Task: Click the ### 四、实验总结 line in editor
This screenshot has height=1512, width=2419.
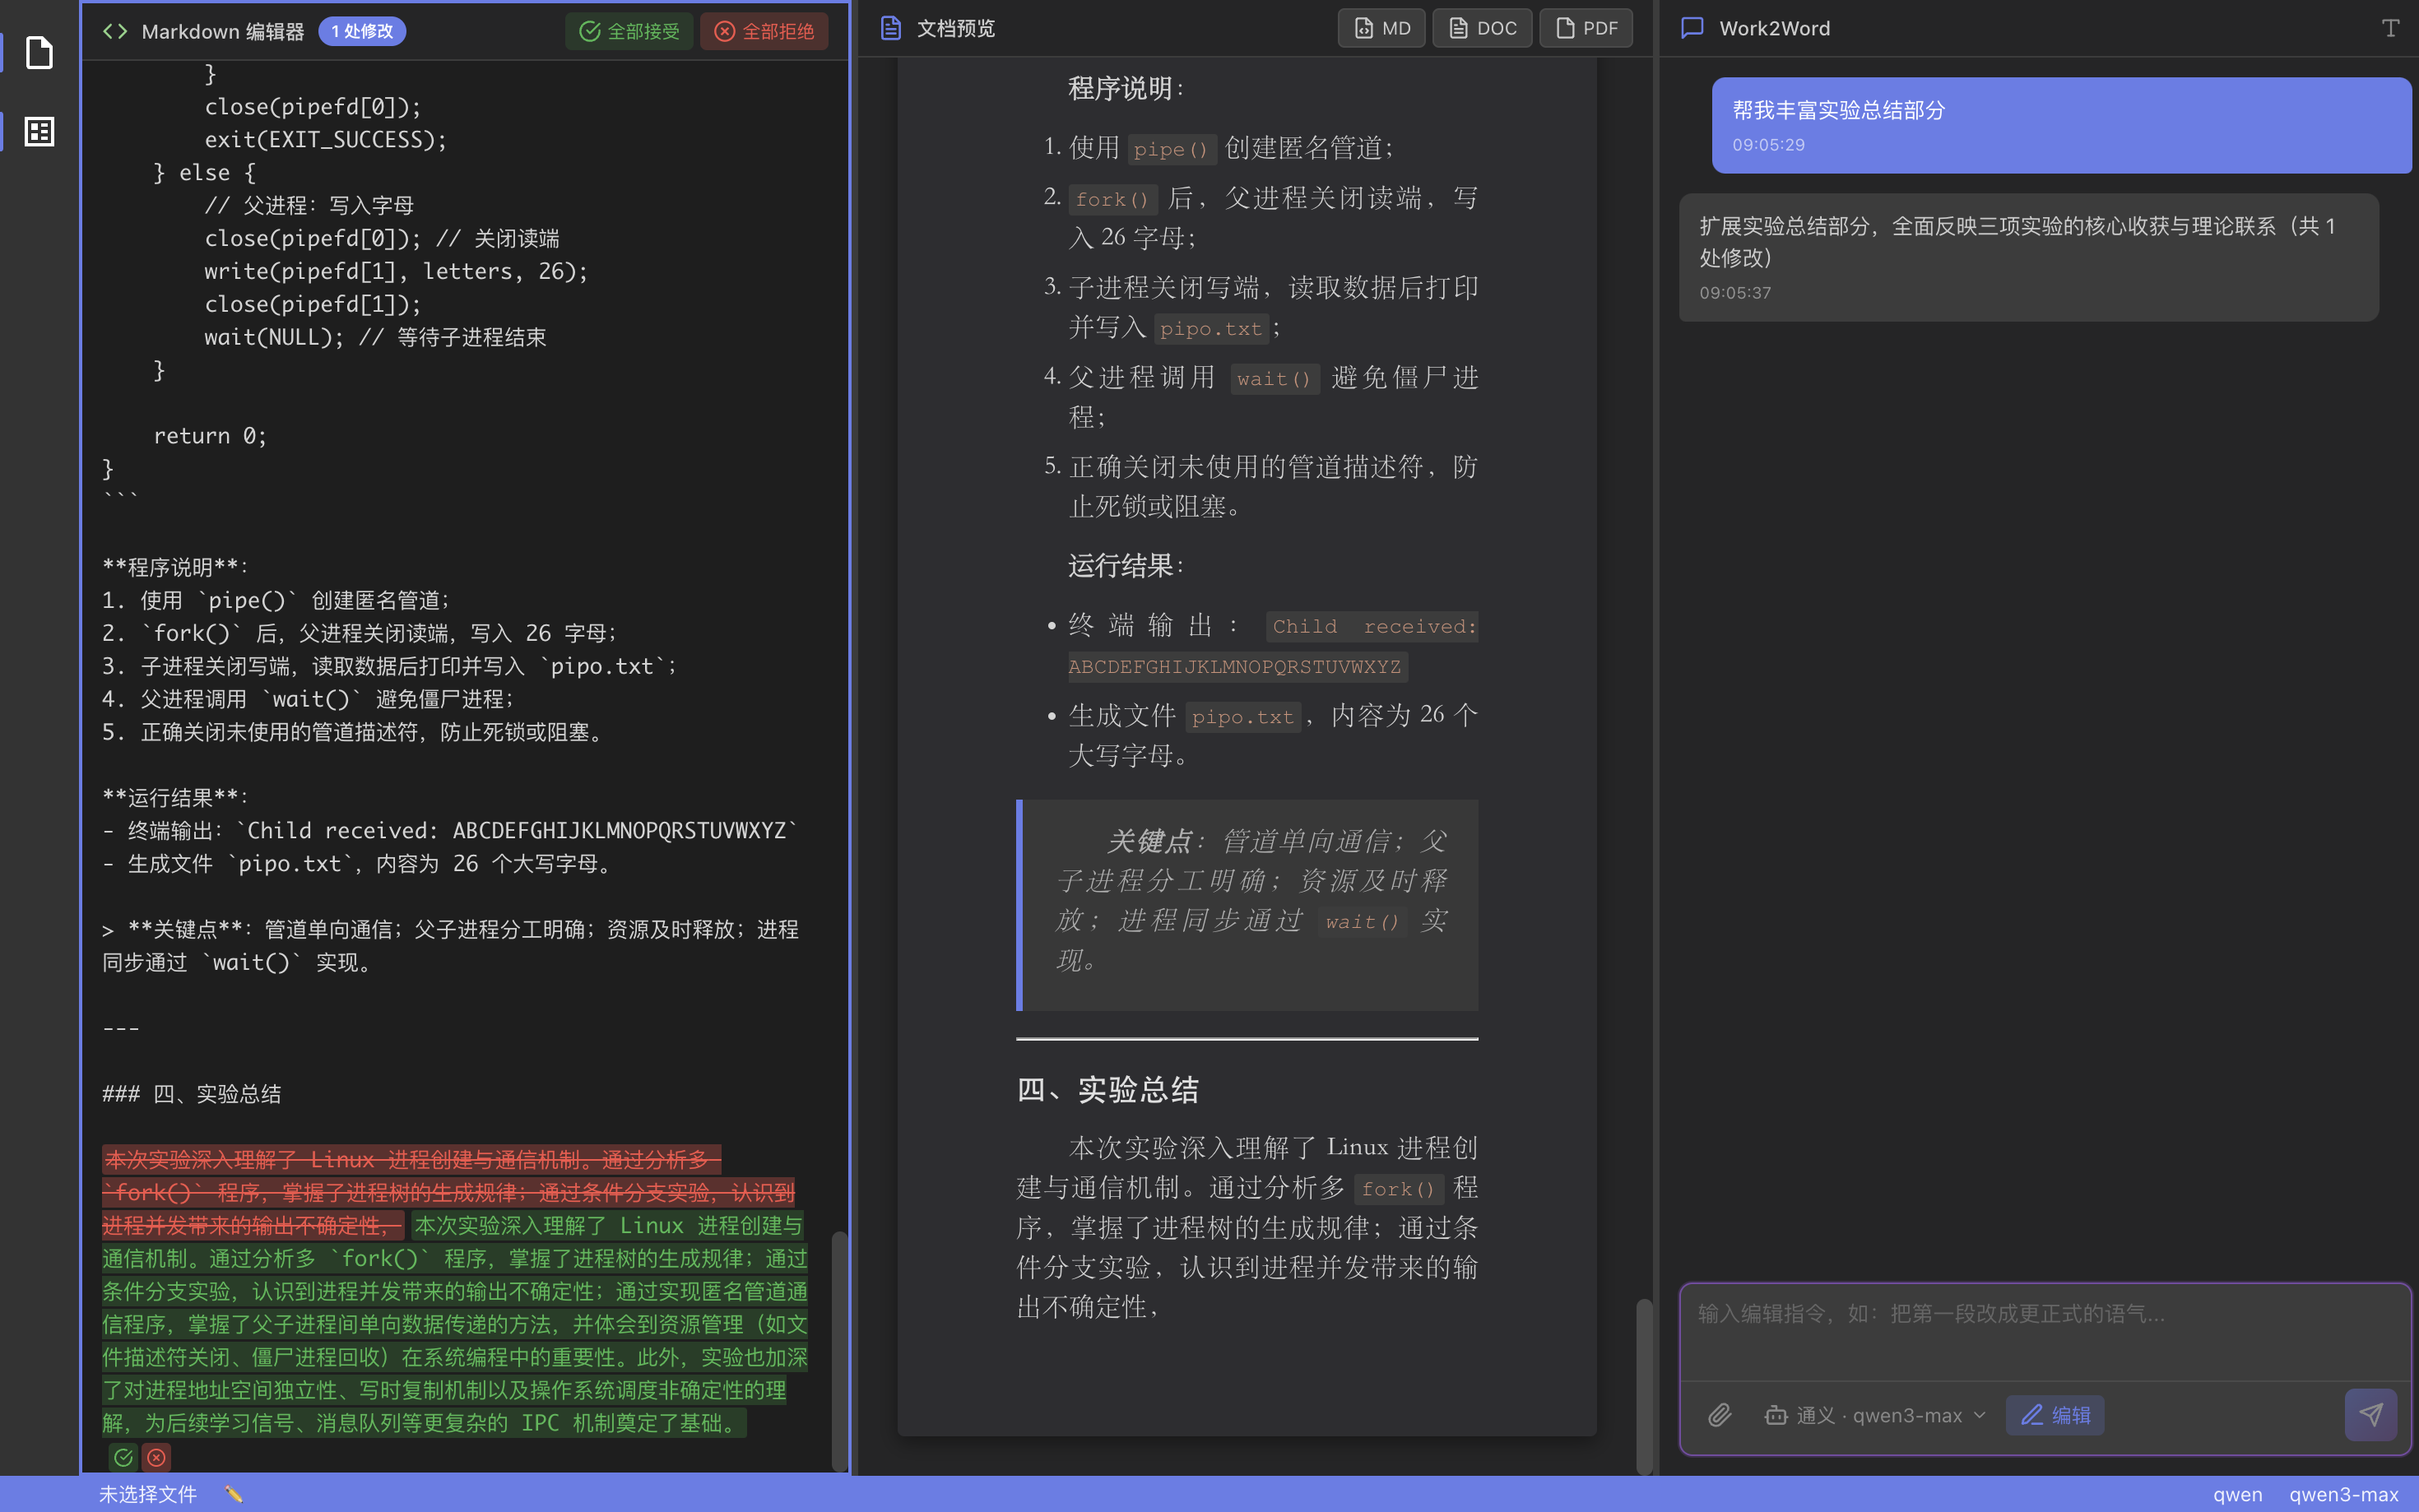Action: pos(192,1093)
